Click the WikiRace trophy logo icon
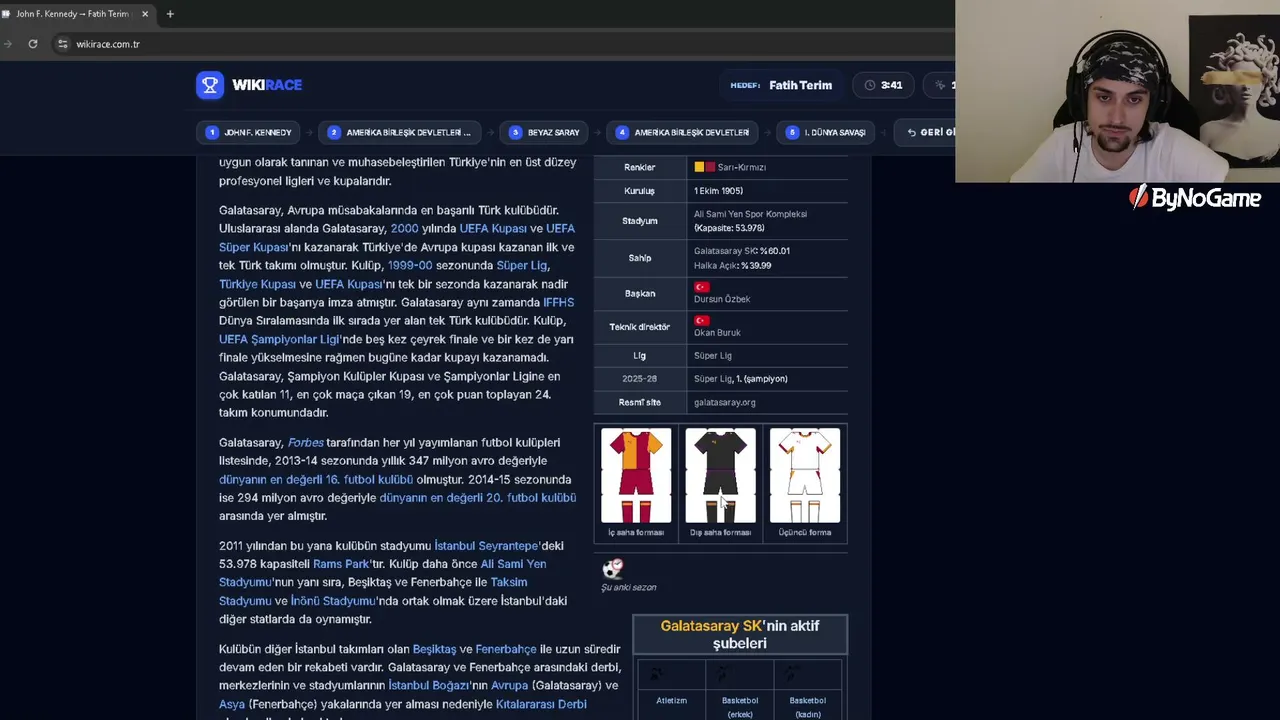The image size is (1280, 720). coord(210,85)
